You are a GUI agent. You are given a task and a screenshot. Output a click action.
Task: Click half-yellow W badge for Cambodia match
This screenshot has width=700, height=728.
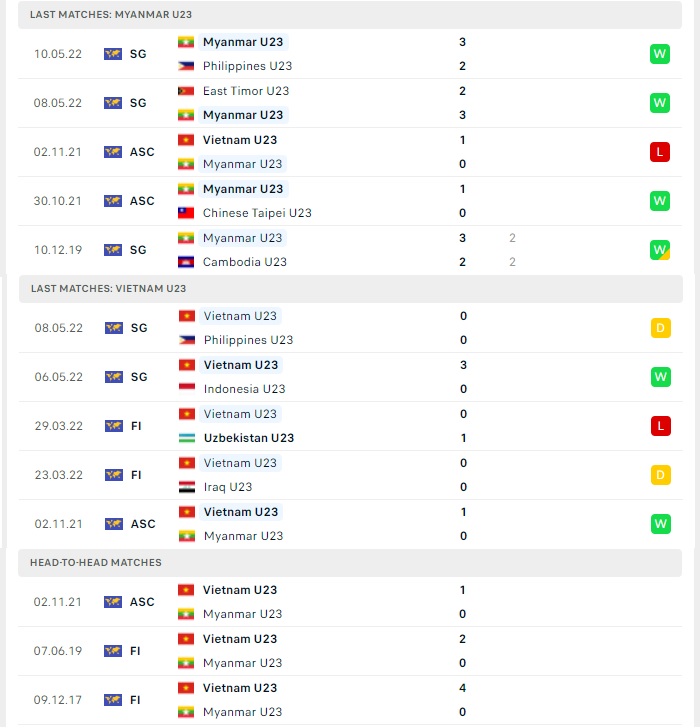[x=660, y=250]
